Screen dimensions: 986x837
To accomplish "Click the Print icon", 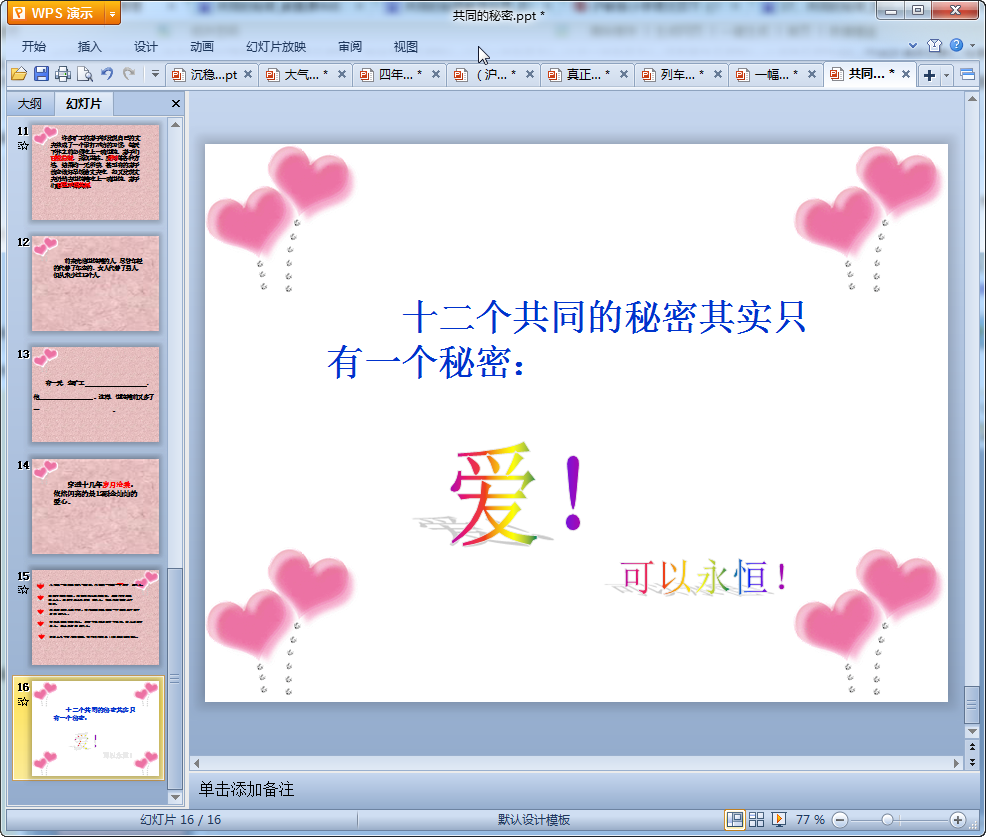I will coord(63,74).
